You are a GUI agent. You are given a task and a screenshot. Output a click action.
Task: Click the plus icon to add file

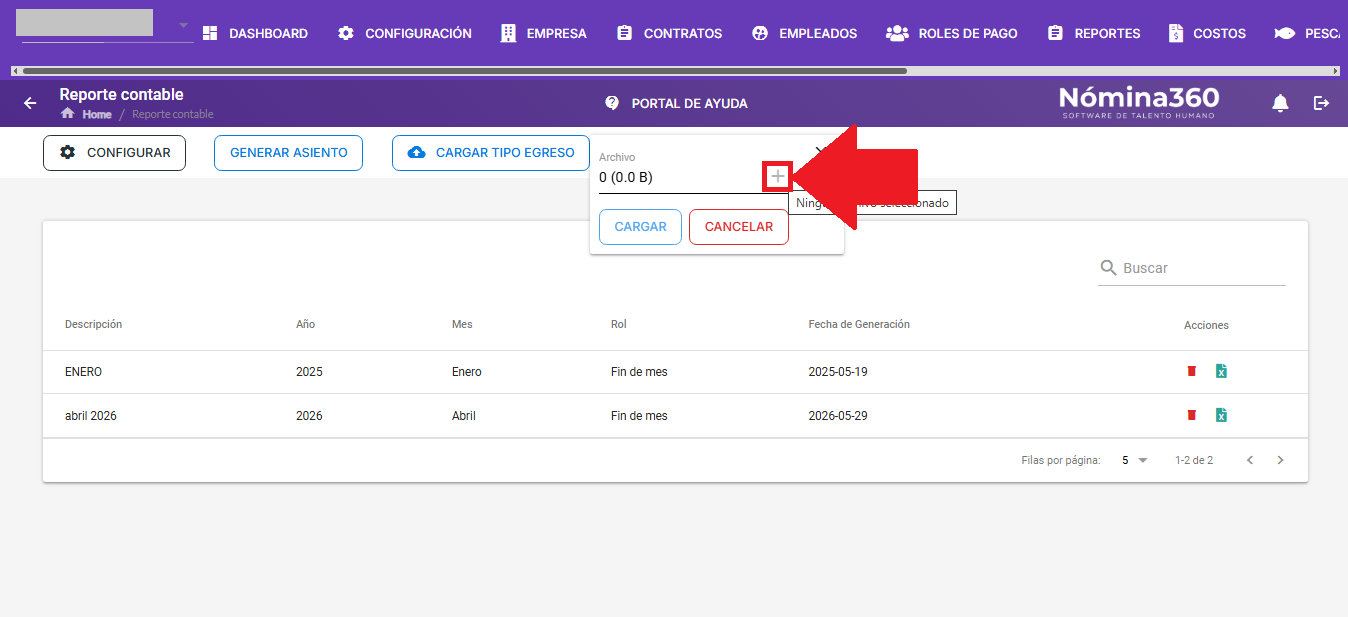[x=778, y=177]
